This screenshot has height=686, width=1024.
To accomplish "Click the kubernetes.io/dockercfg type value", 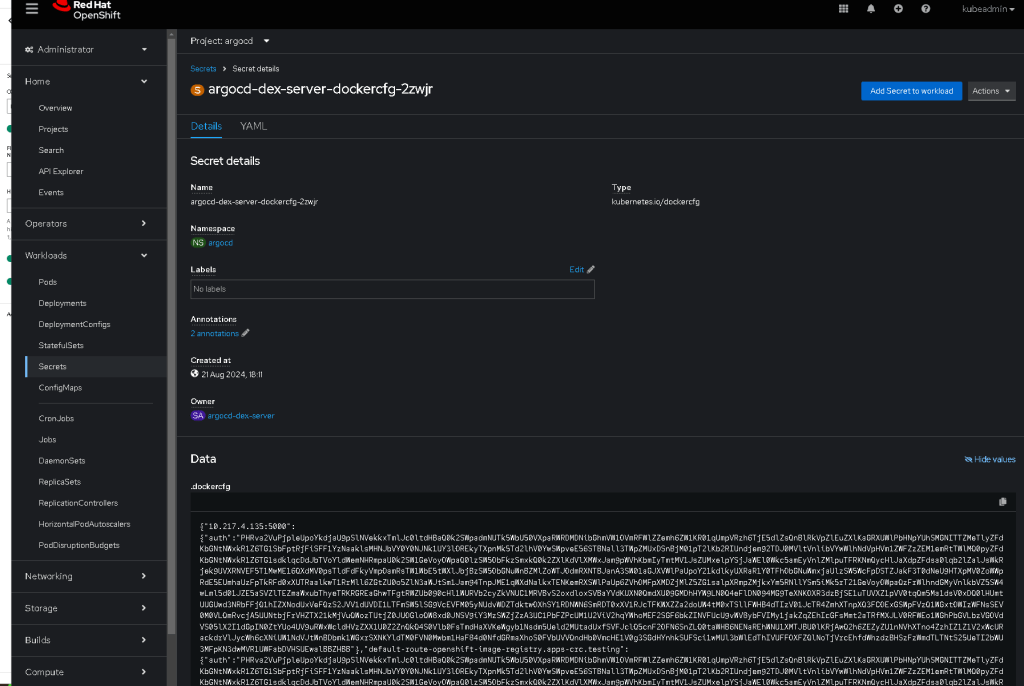I will tap(655, 202).
